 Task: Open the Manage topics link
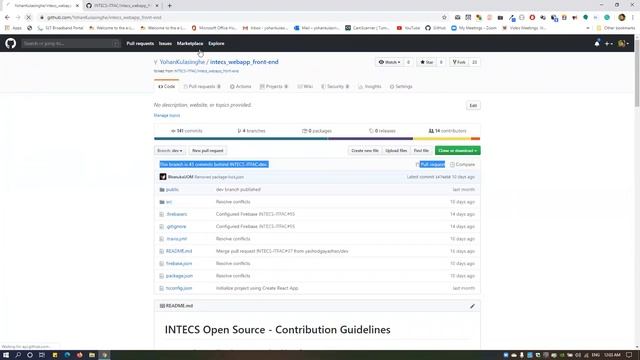point(167,116)
